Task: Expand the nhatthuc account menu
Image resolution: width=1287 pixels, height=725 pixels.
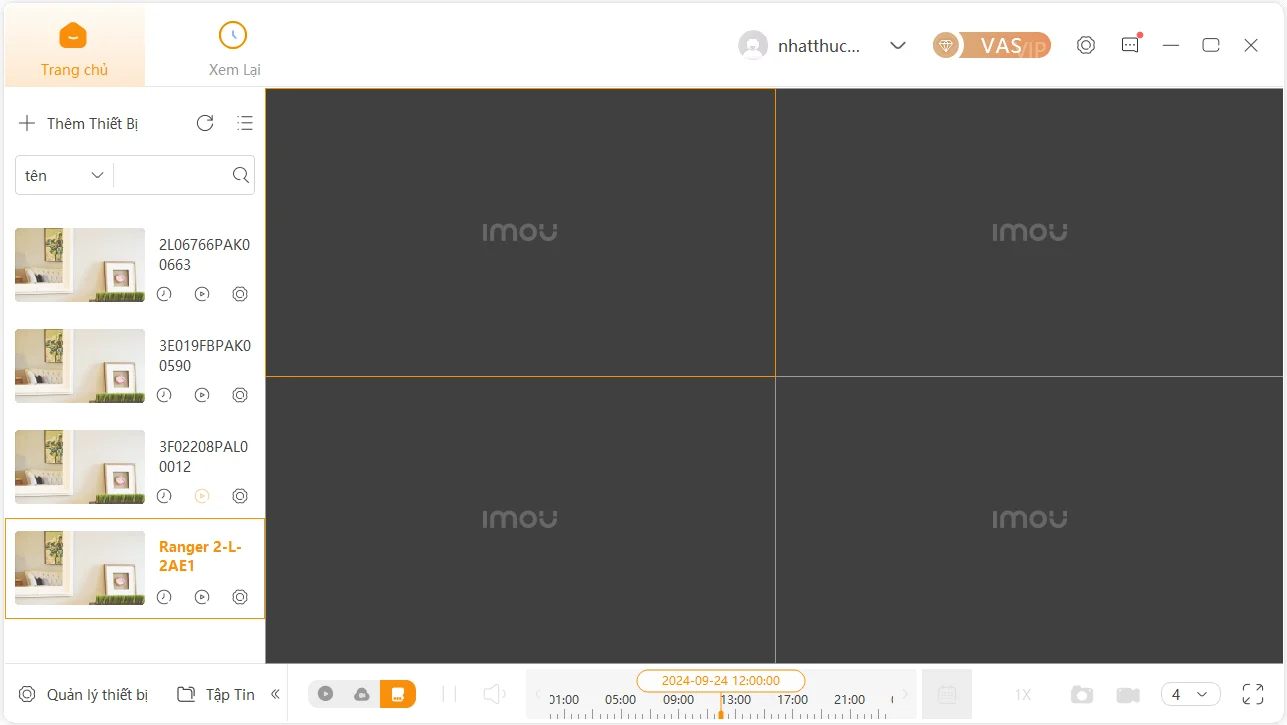Action: click(898, 45)
